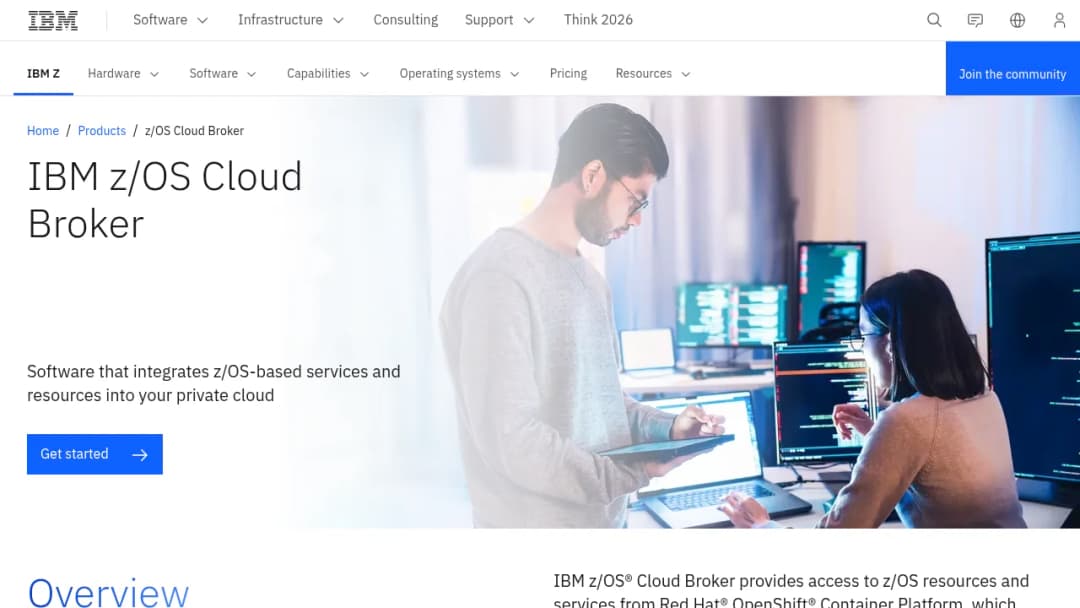
Task: Click the IBM z/OS Cloud Broker heading
Action: 165,200
